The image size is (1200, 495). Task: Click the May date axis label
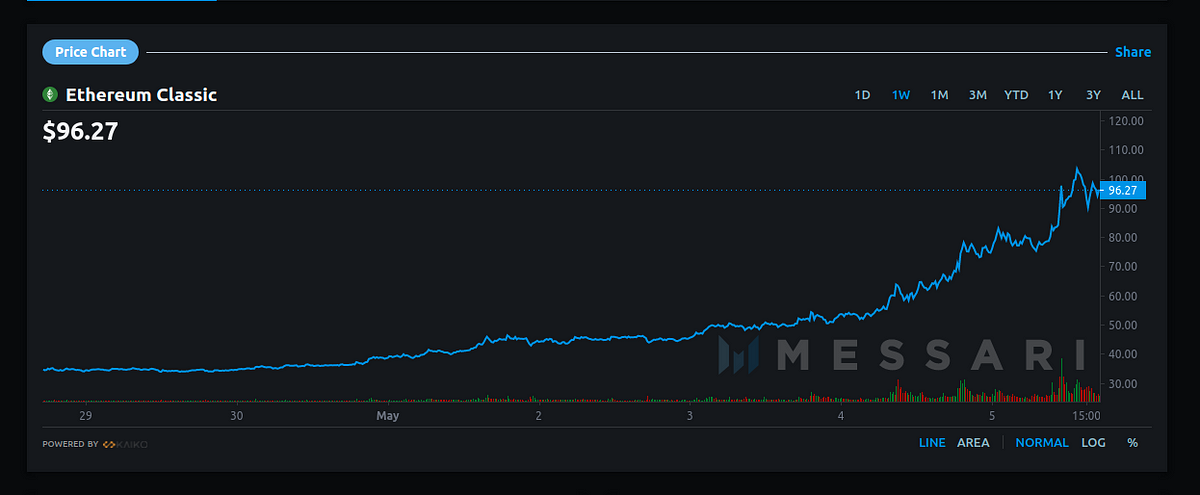click(x=388, y=415)
